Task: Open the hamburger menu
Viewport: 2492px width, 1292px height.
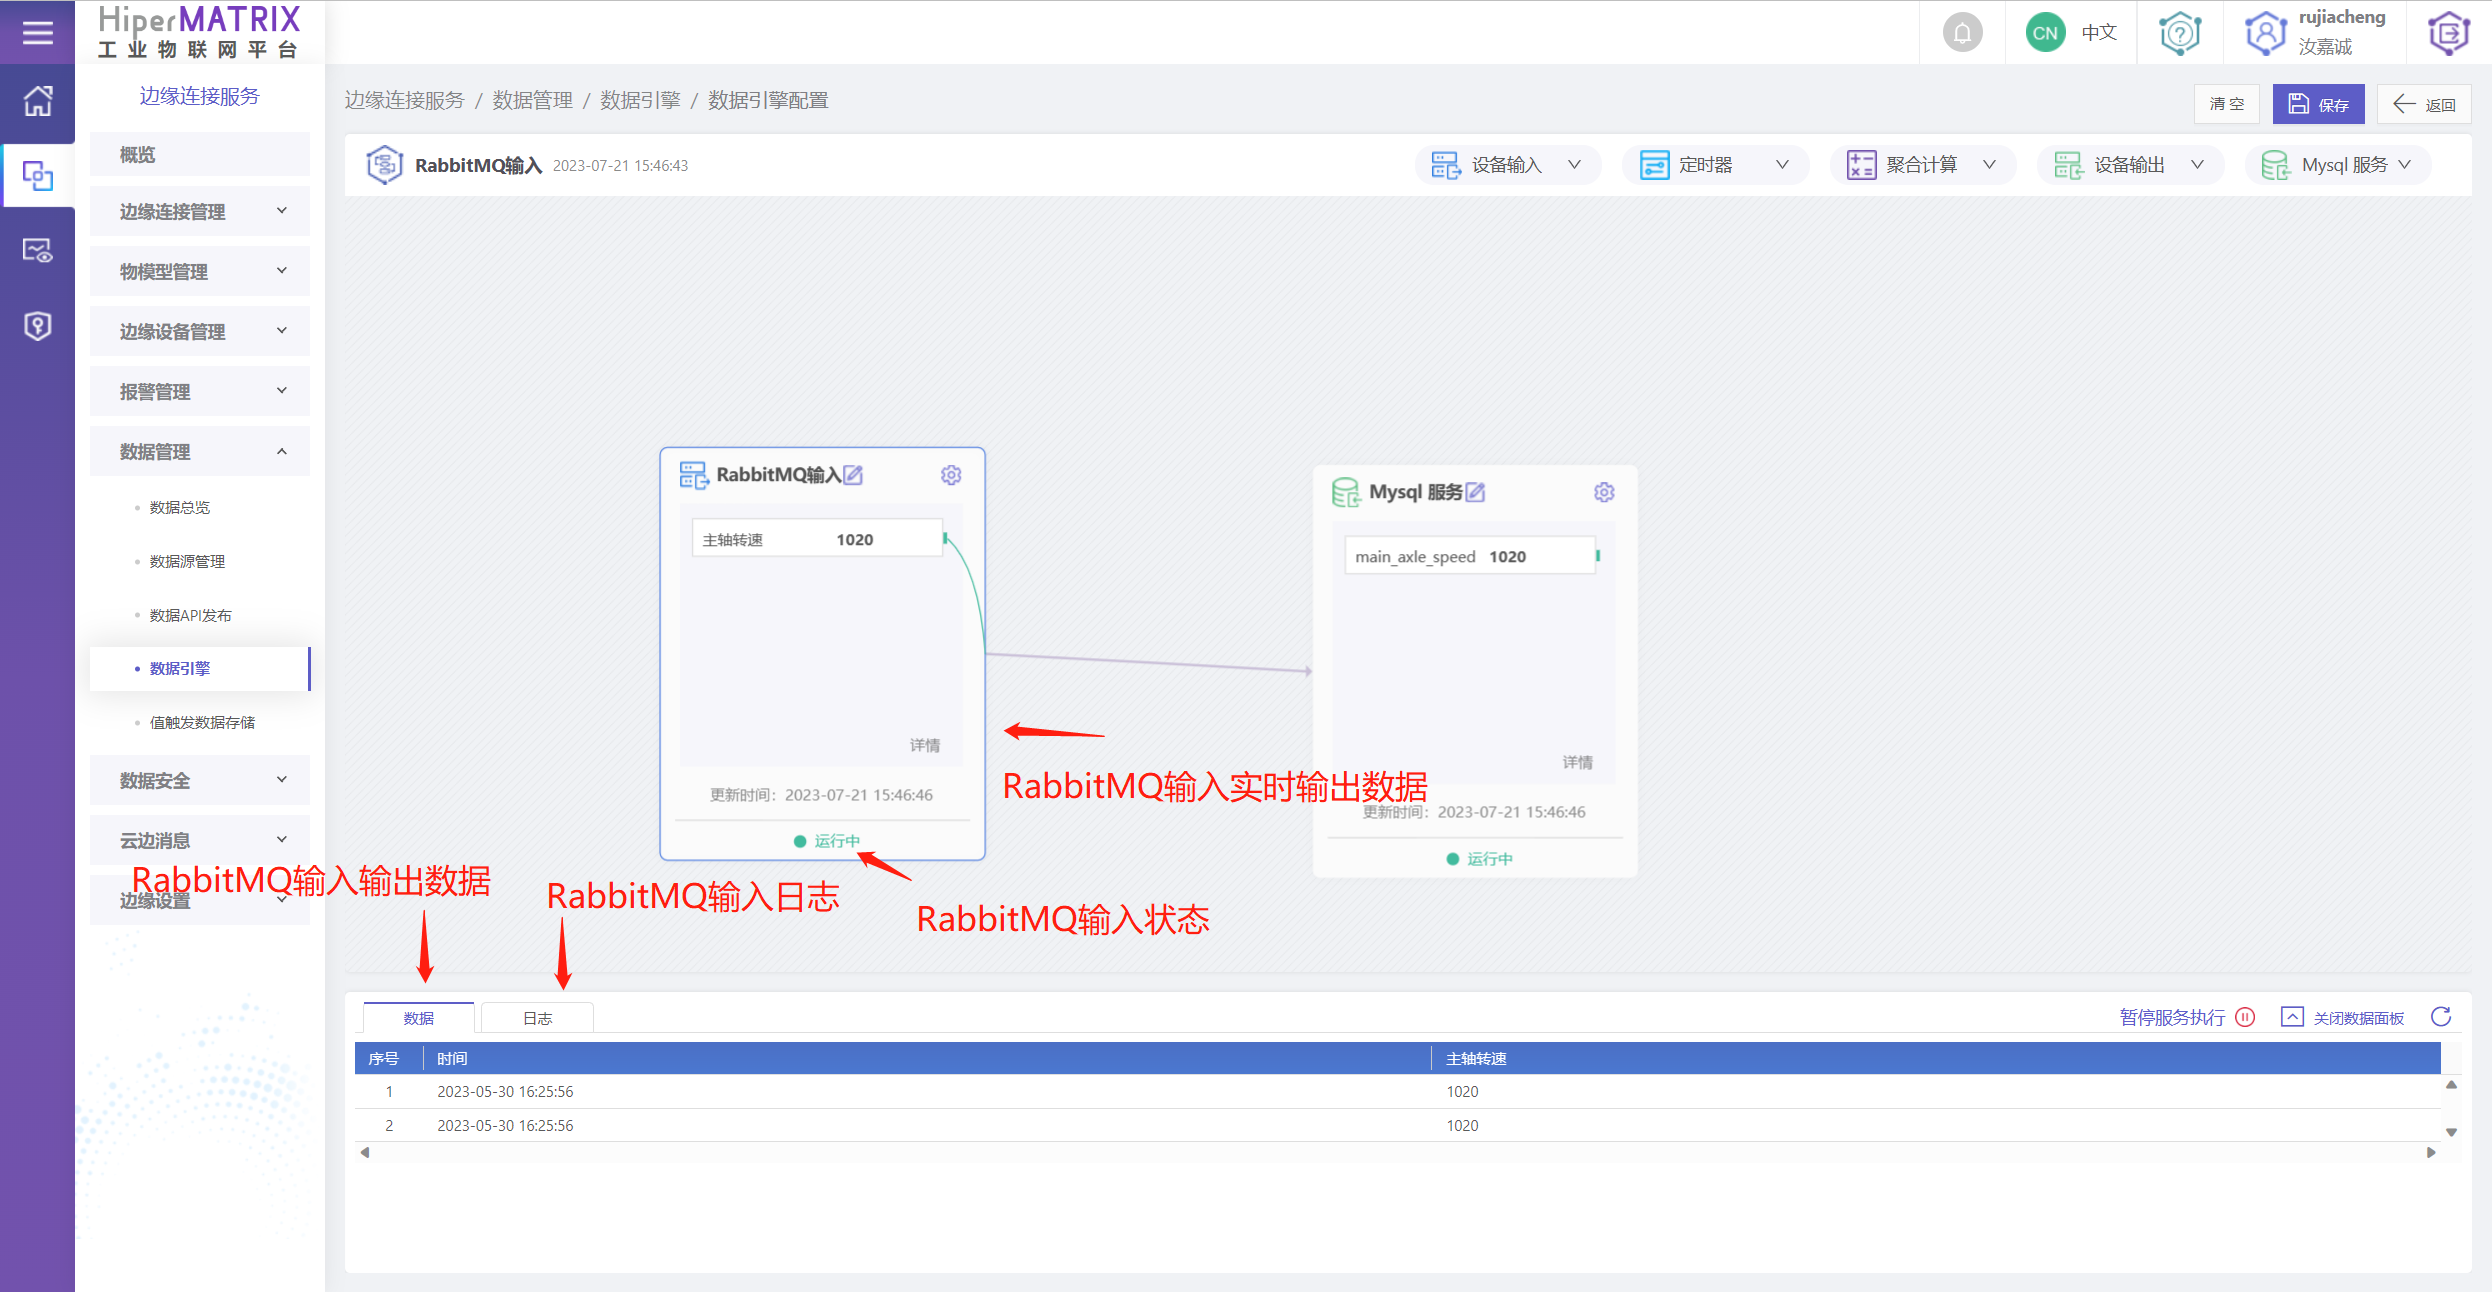Action: point(37,33)
